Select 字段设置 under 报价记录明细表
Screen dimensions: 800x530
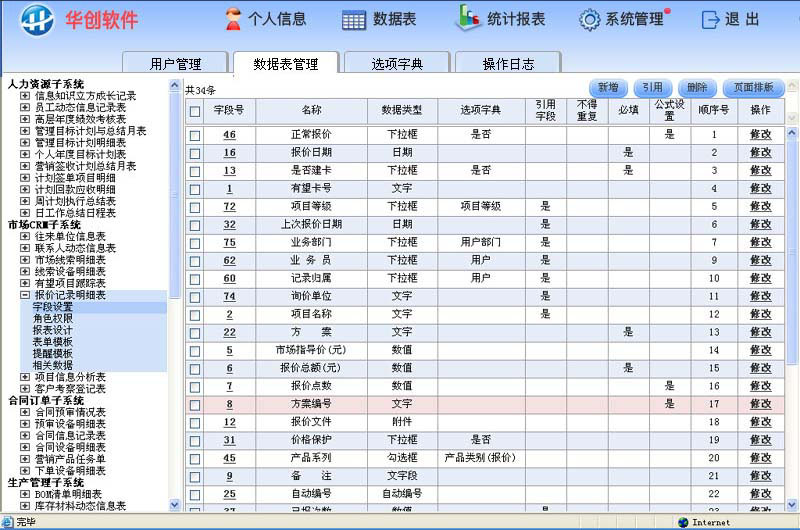click(x=53, y=307)
